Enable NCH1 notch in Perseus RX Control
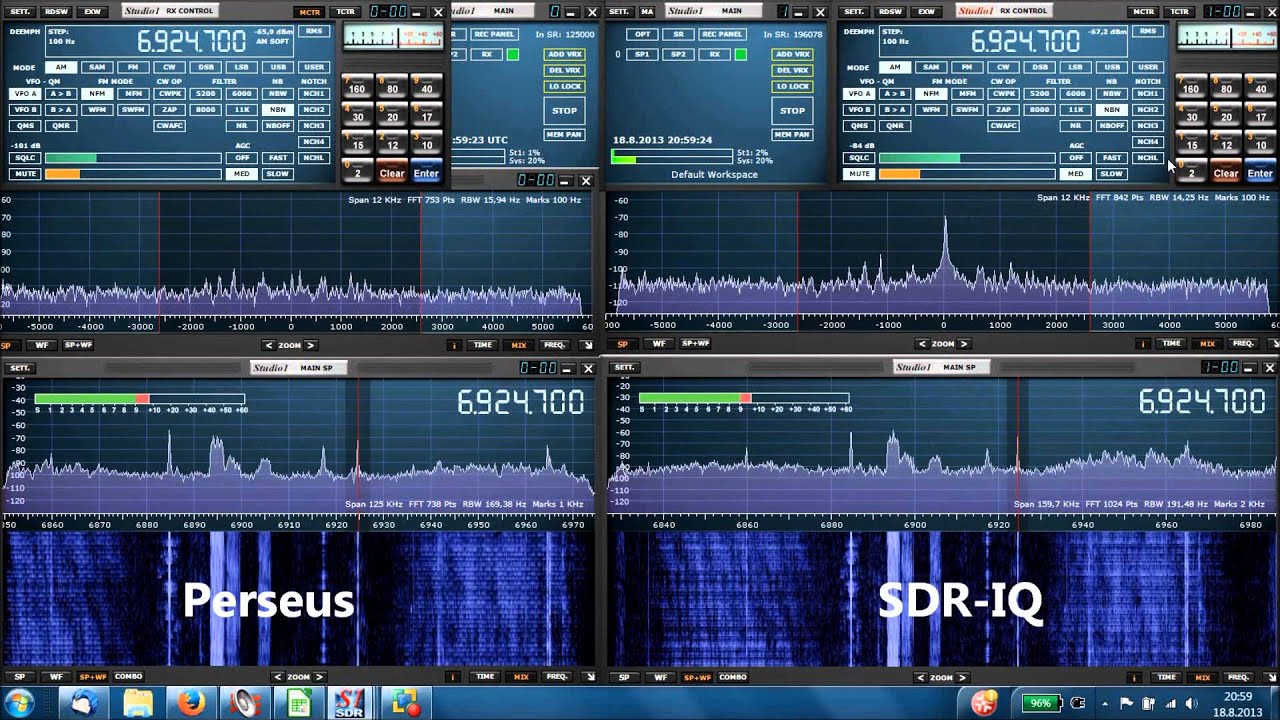Screen dimensions: 1280x720 314,94
